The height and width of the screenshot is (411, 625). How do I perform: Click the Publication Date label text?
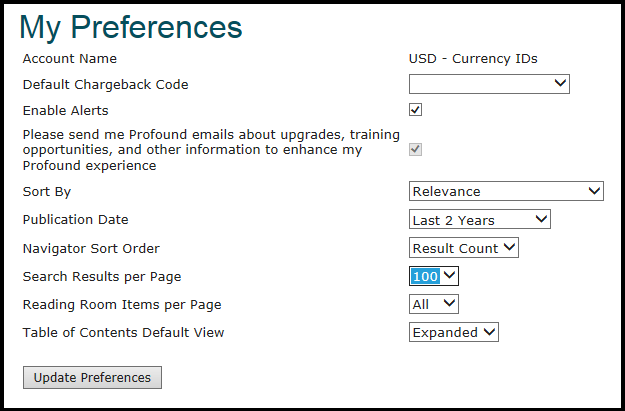click(75, 220)
